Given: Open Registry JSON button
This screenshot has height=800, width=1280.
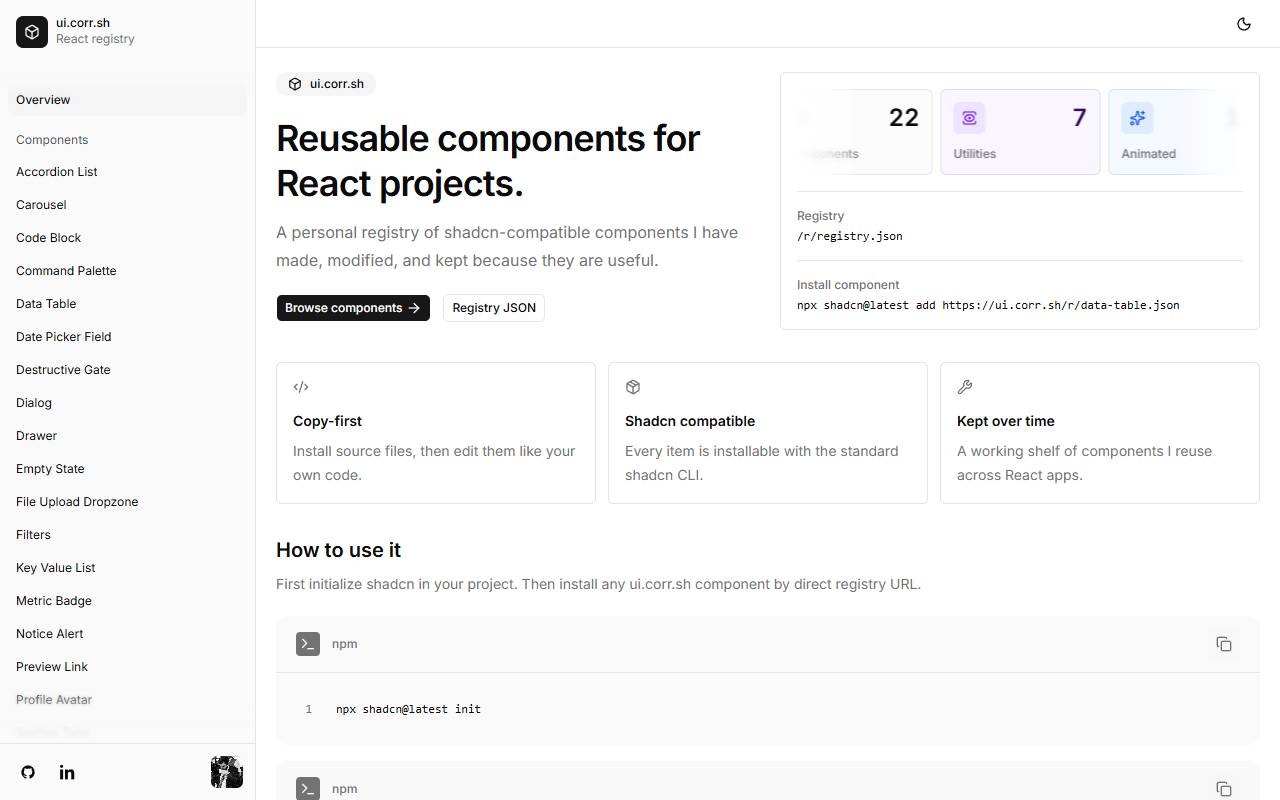Looking at the screenshot, I should tap(494, 308).
